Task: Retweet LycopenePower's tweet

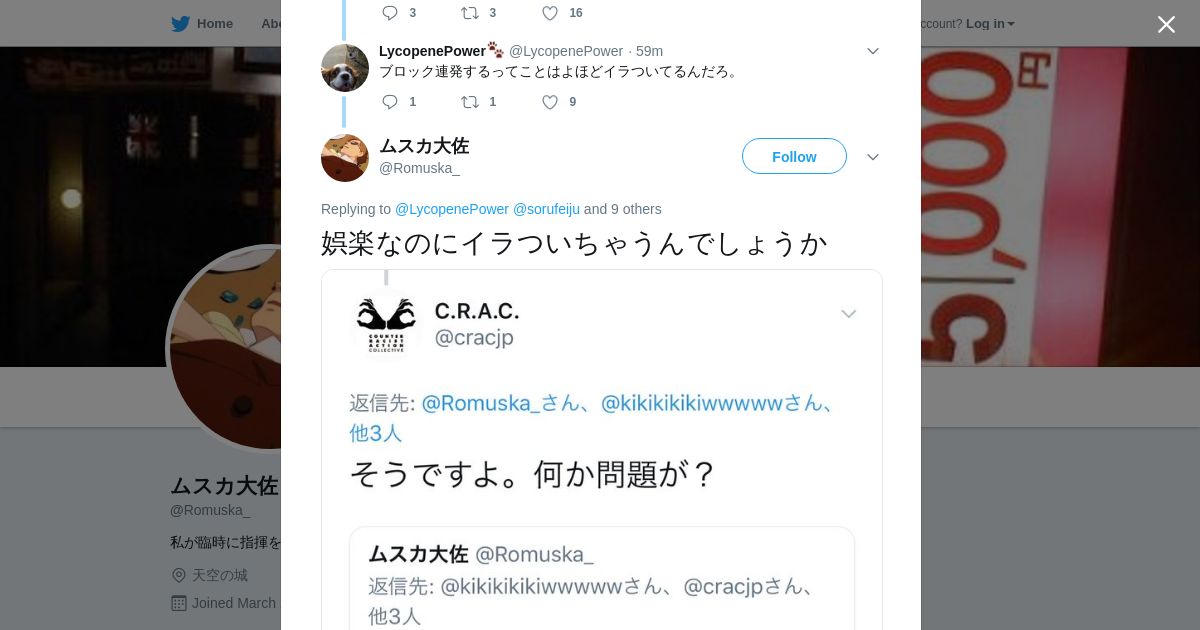Action: click(x=470, y=102)
